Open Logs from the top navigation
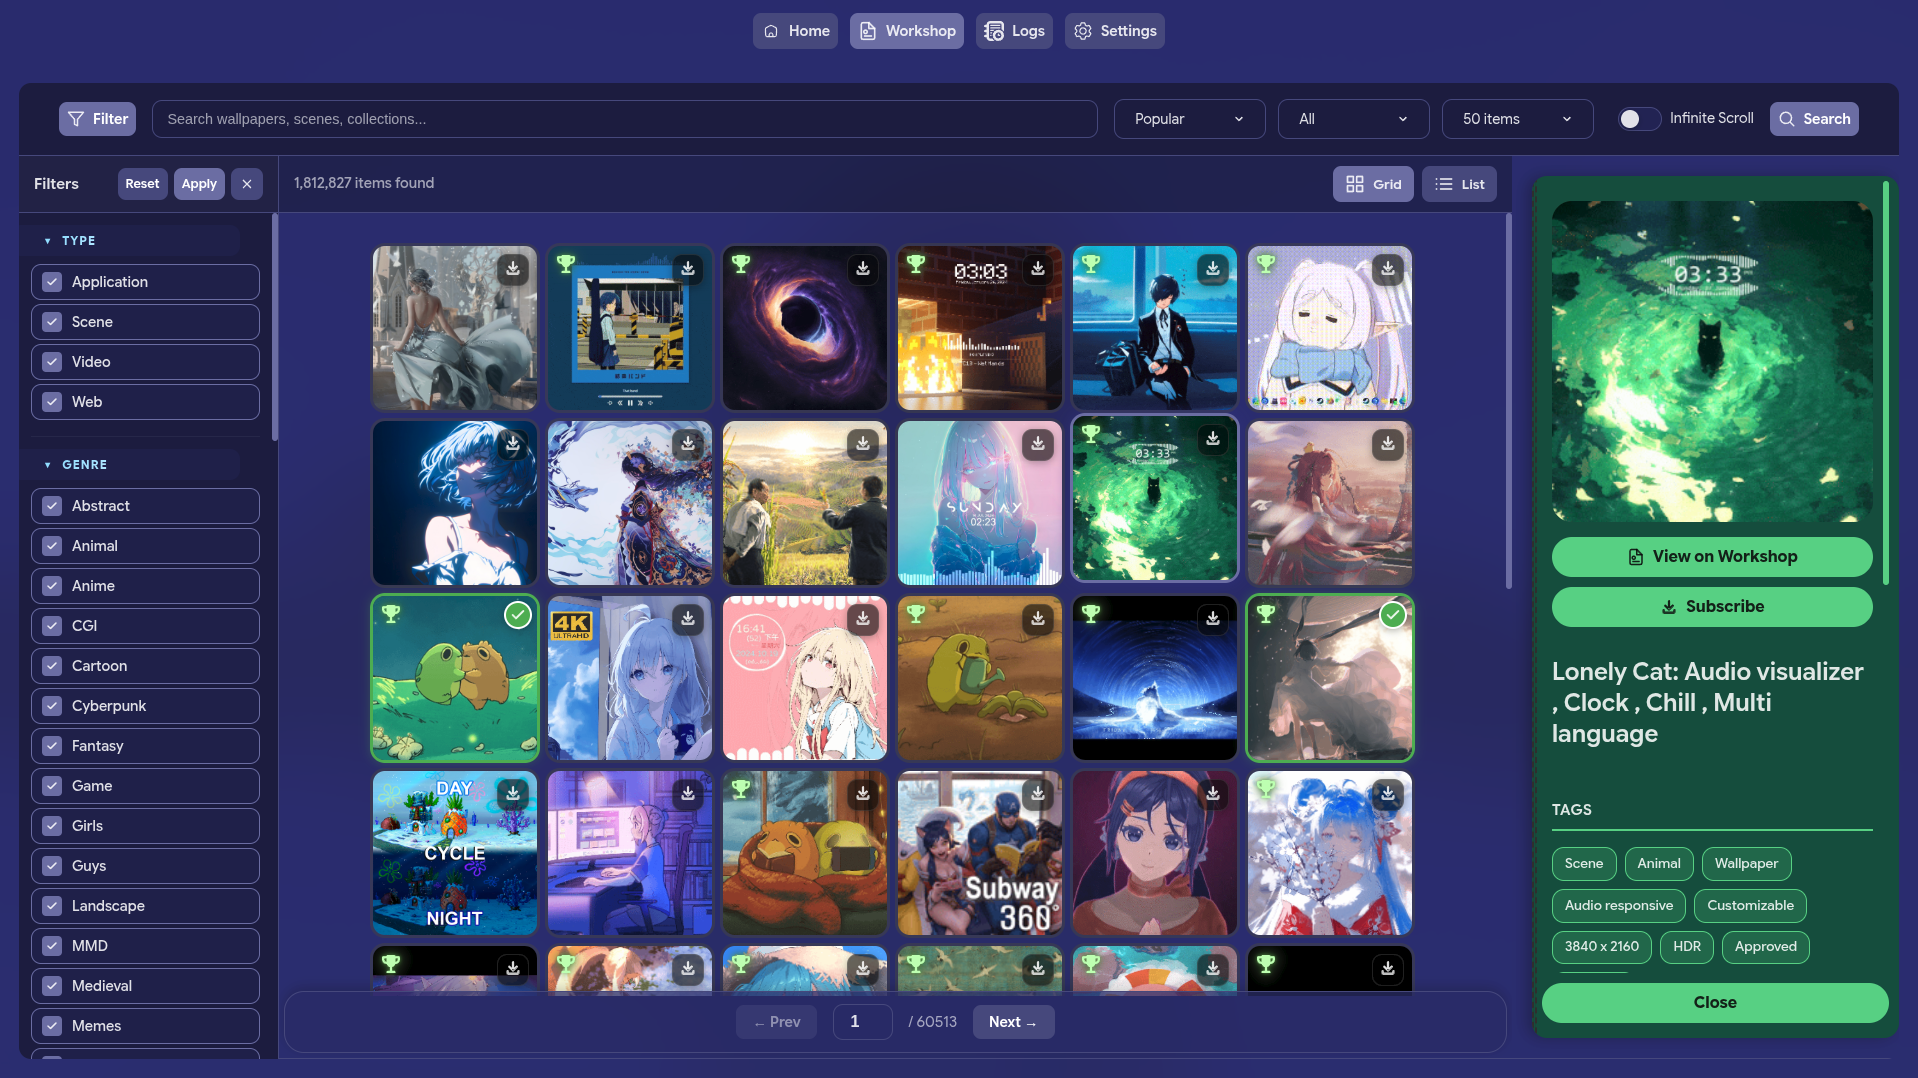This screenshot has height=1078, width=1918. tap(1014, 31)
